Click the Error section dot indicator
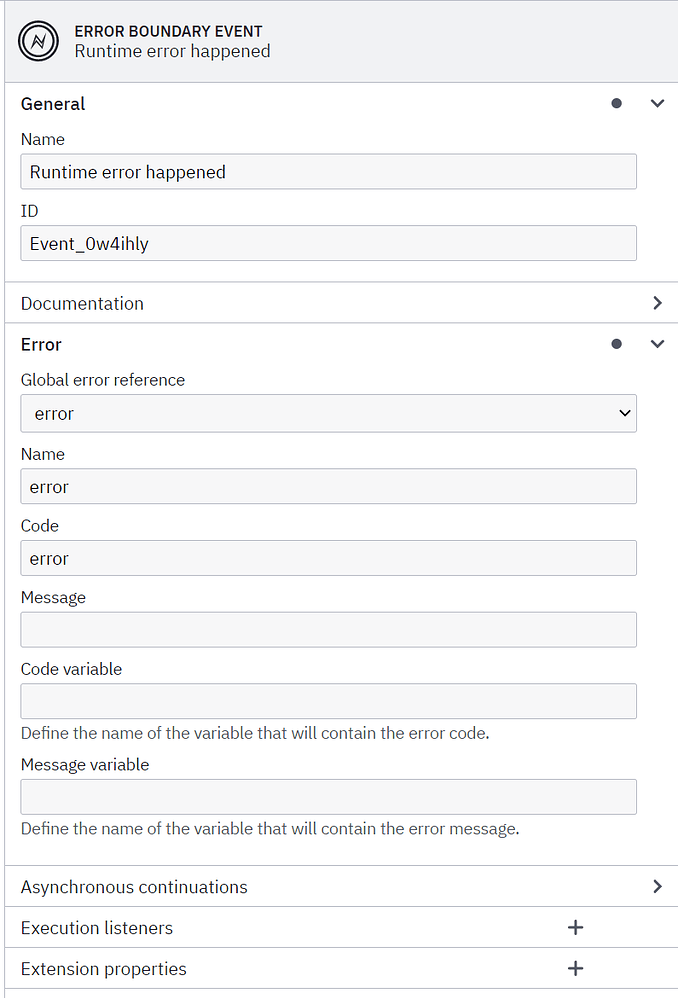 [x=616, y=344]
